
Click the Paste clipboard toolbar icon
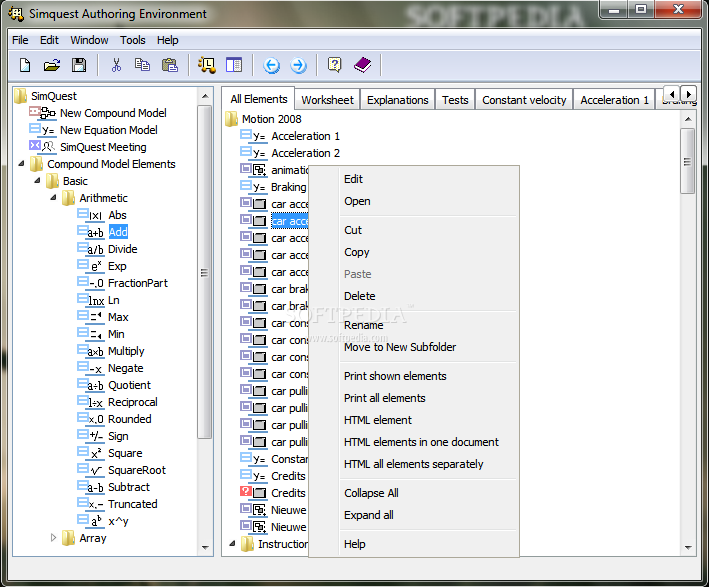[x=170, y=65]
